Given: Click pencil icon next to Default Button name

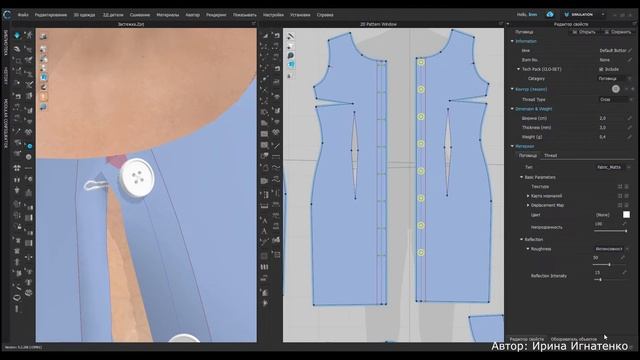Looking at the screenshot, I should pyautogui.click(x=630, y=50).
